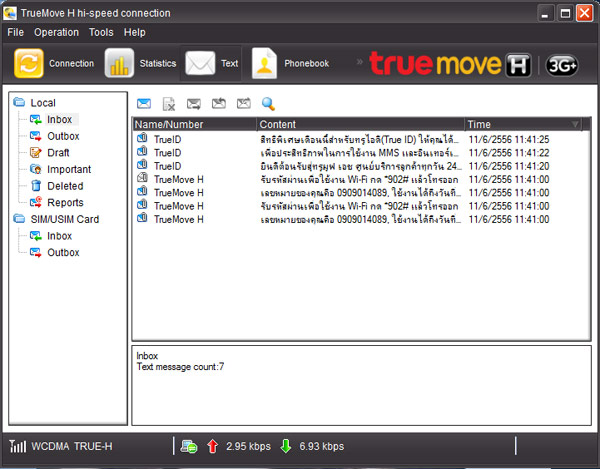The width and height of the screenshot is (600, 469).
Task: Click the signal strength bars icon
Action: pyautogui.click(x=18, y=446)
